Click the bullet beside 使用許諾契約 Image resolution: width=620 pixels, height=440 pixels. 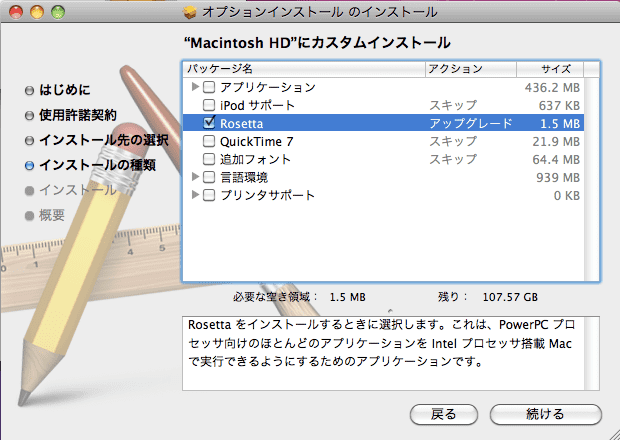click(x=29, y=116)
